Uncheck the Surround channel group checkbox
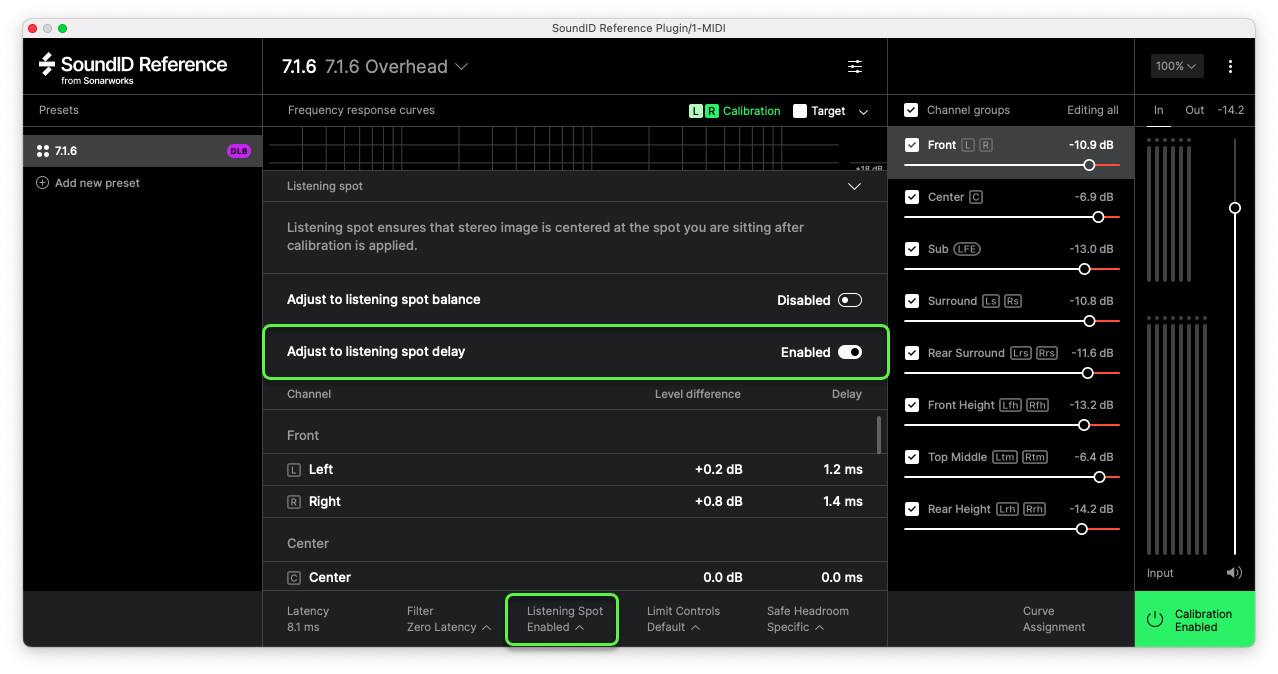This screenshot has height=674, width=1278. (911, 301)
